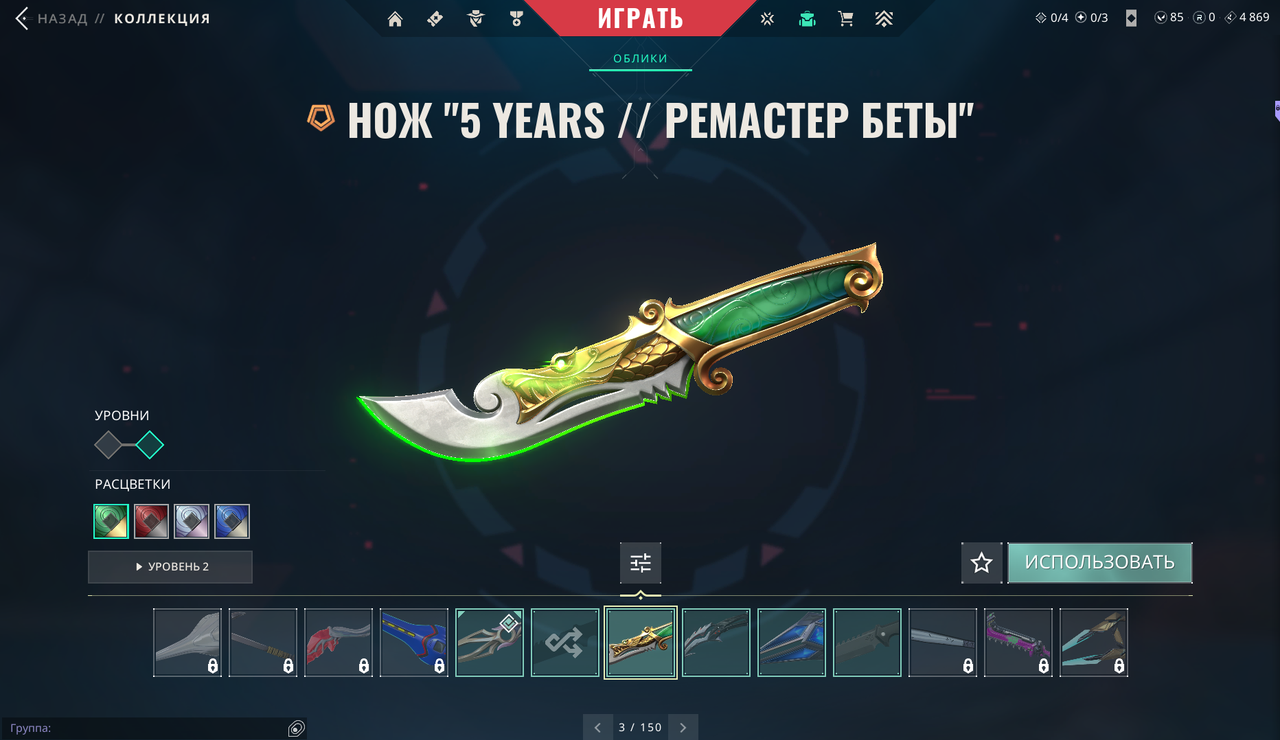
Task: Go to previous skins page arrow
Action: (597, 727)
